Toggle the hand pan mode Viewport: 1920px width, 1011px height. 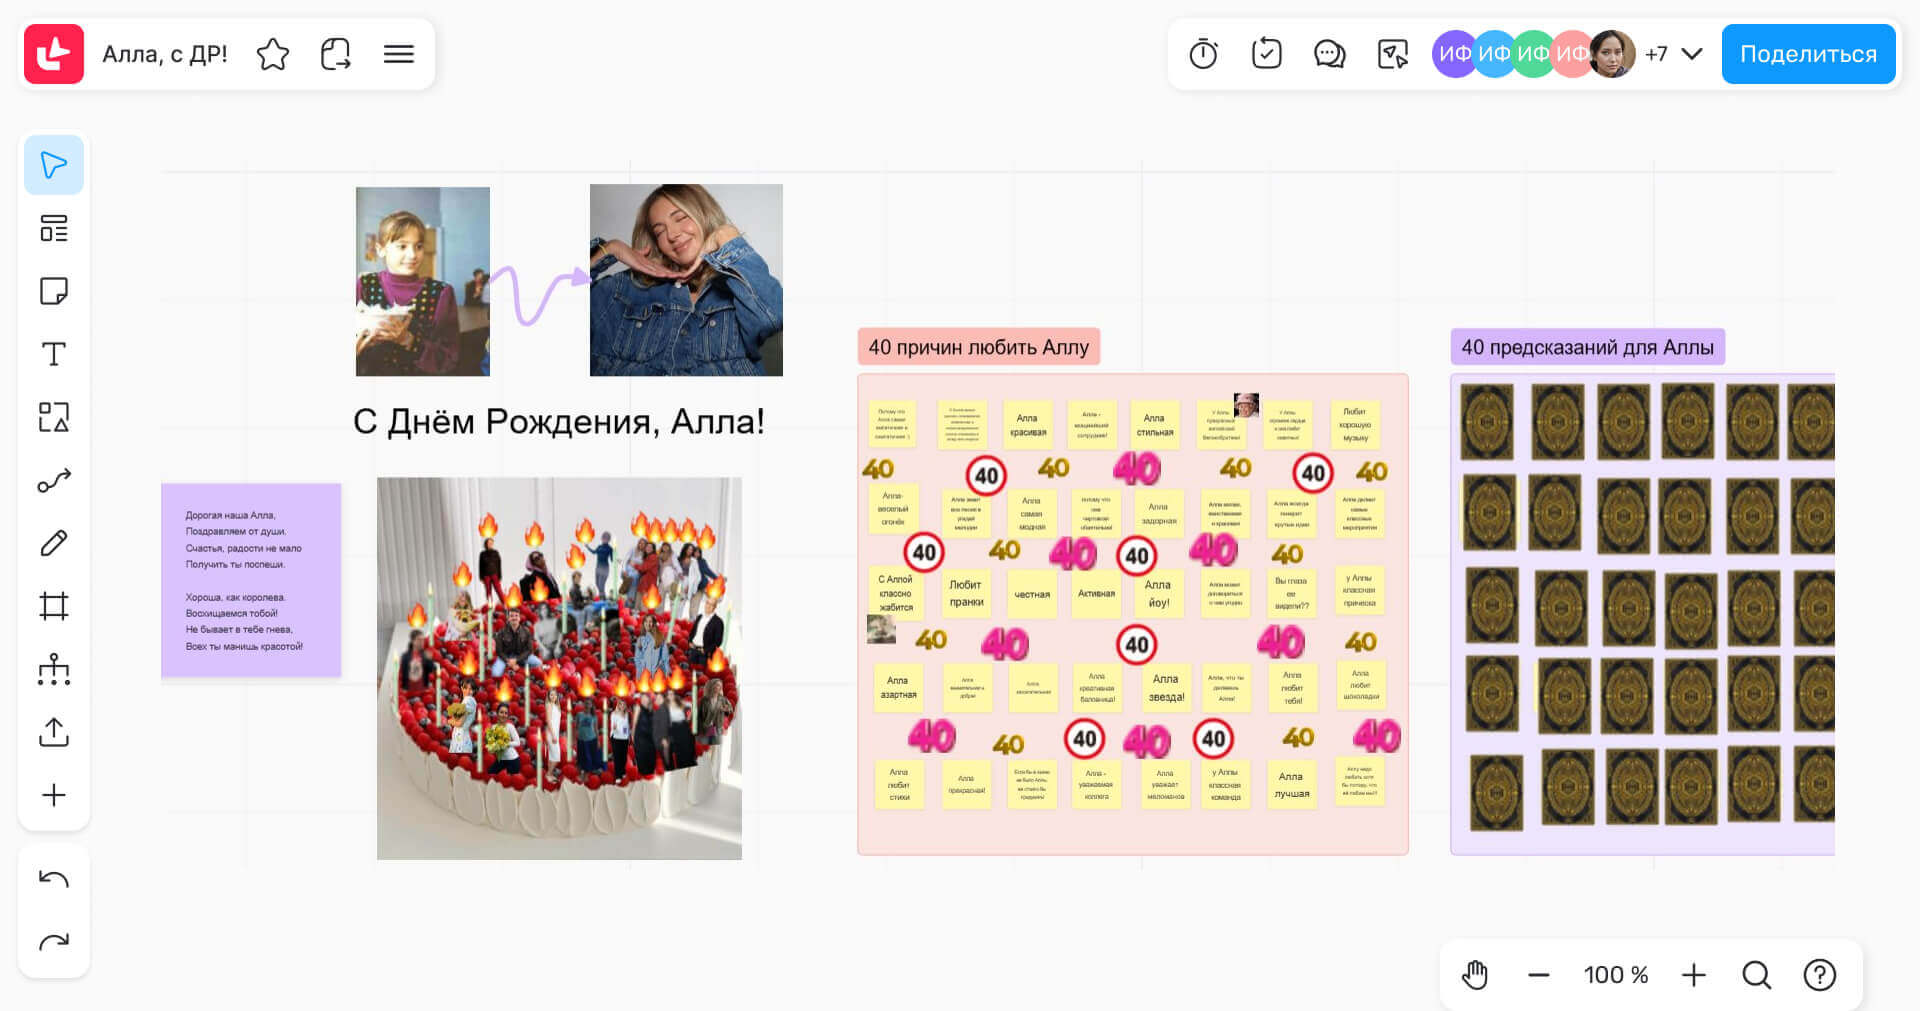1475,974
